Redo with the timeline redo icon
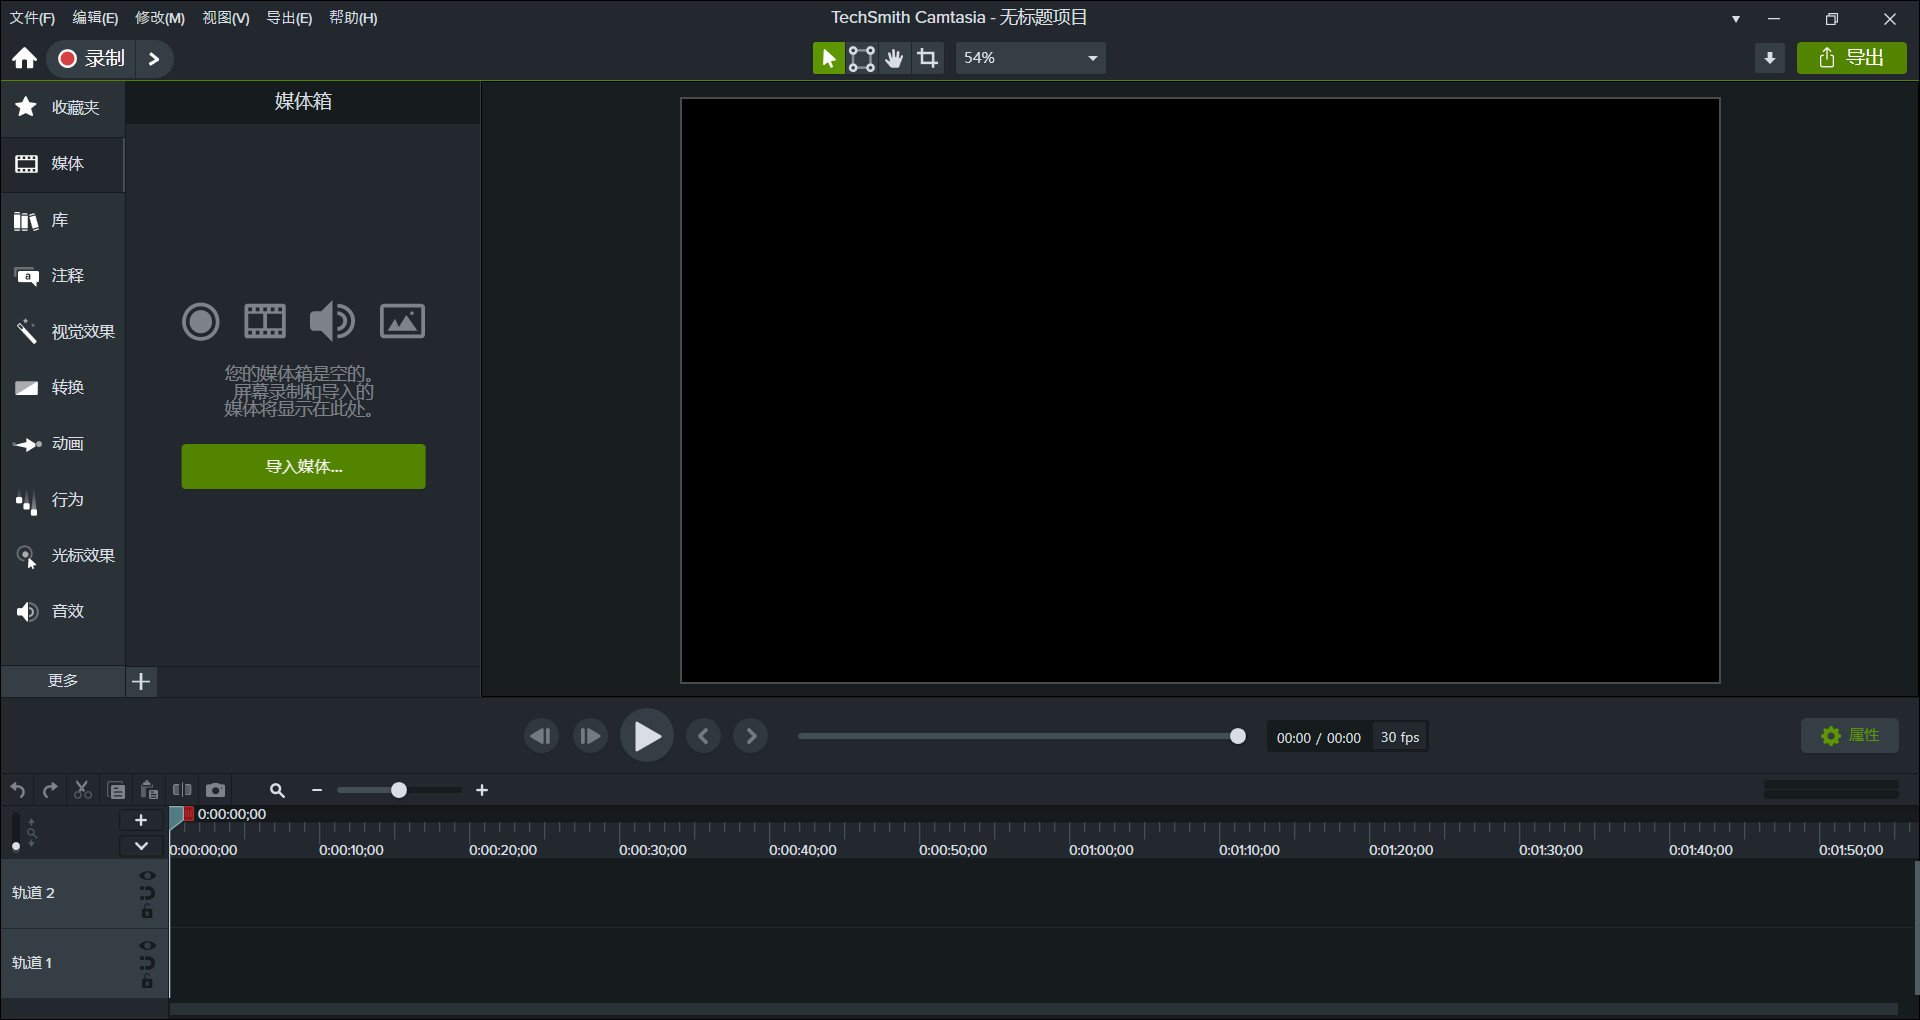Screen dimensions: 1920x1020 pos(50,791)
